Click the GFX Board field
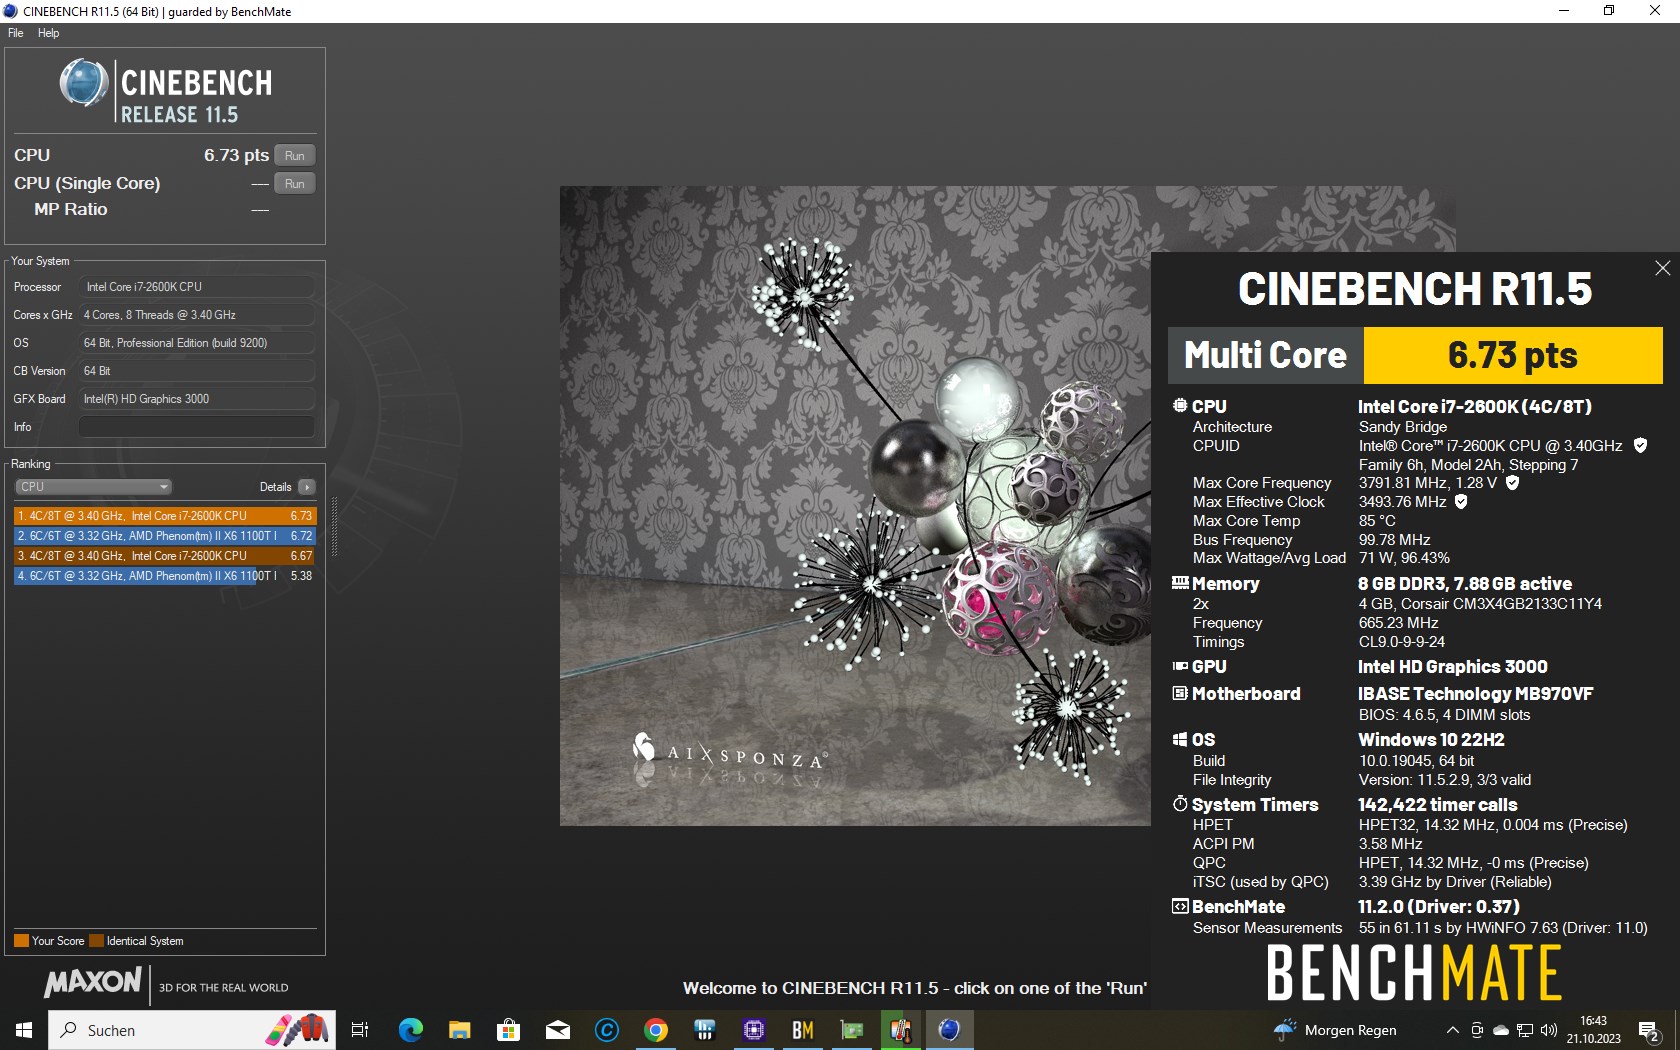Screen dimensions: 1680x1050 coord(196,399)
